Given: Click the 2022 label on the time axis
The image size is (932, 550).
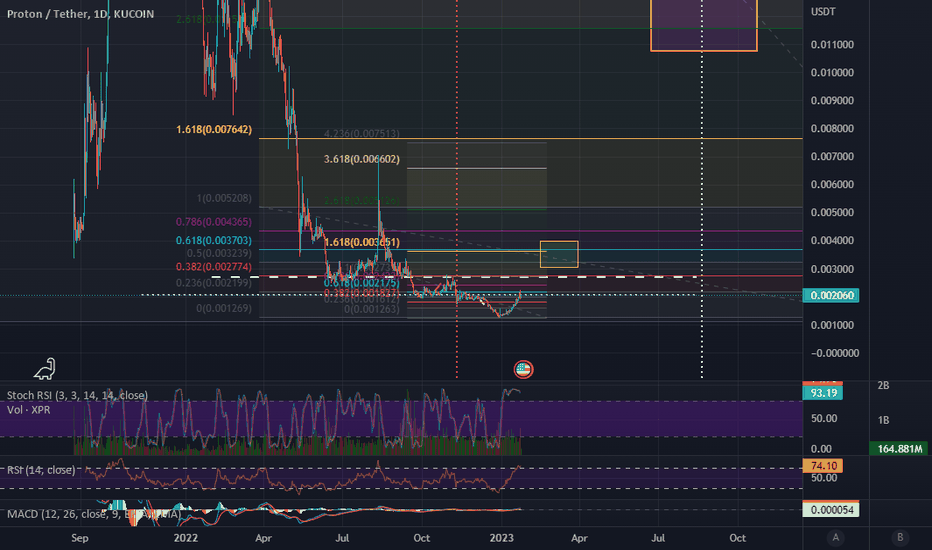Looking at the screenshot, I should pyautogui.click(x=185, y=538).
